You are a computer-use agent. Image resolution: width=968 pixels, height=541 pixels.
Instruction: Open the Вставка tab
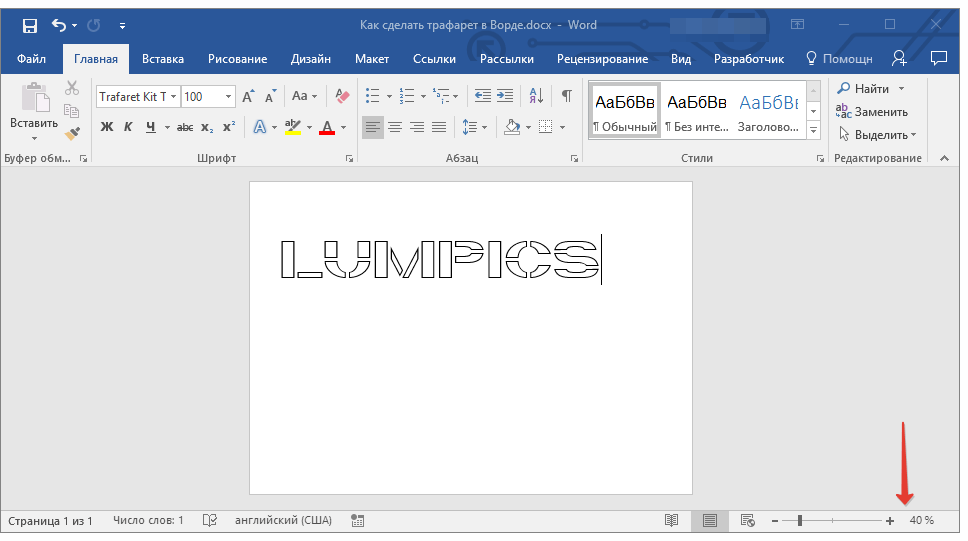click(x=163, y=59)
